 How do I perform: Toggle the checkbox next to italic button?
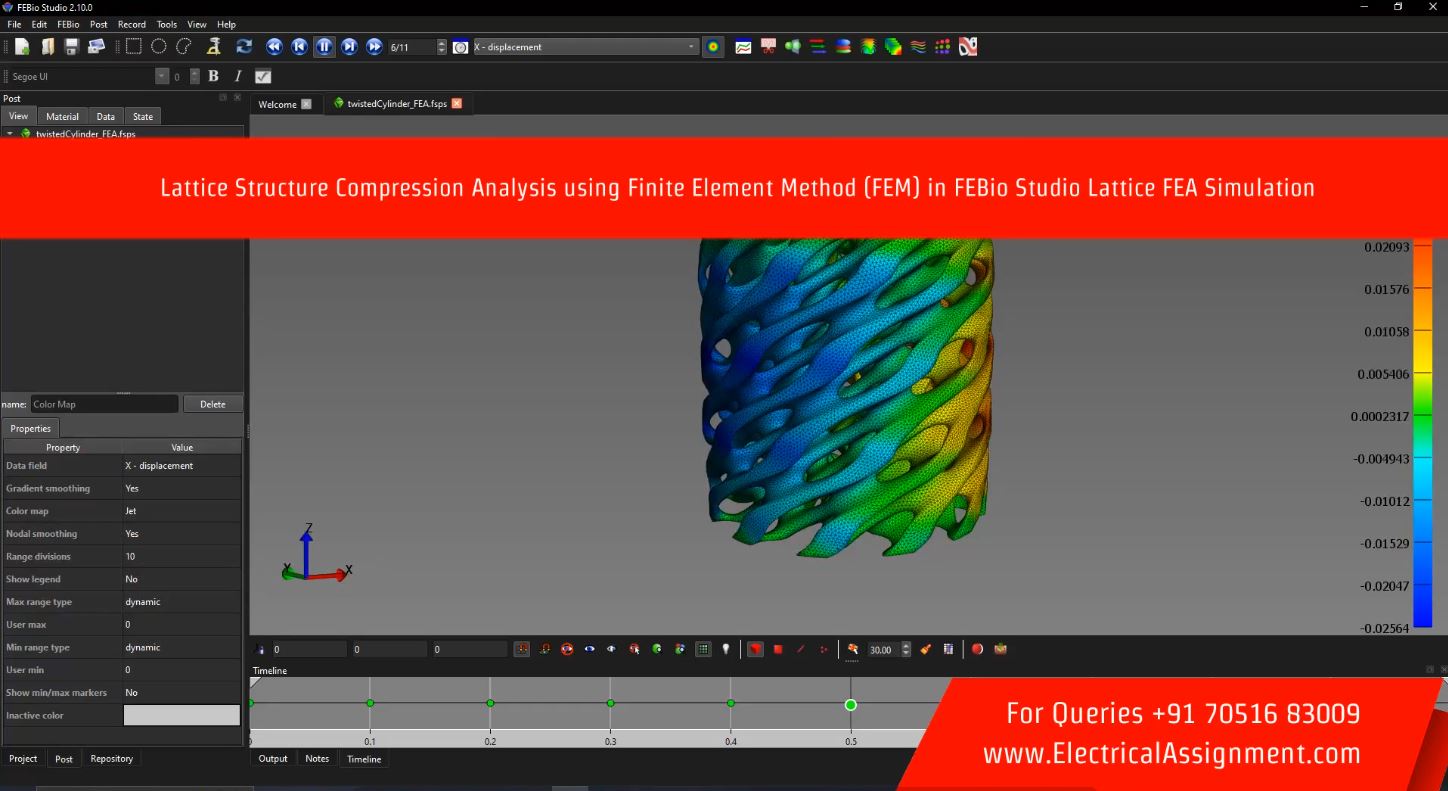(263, 76)
